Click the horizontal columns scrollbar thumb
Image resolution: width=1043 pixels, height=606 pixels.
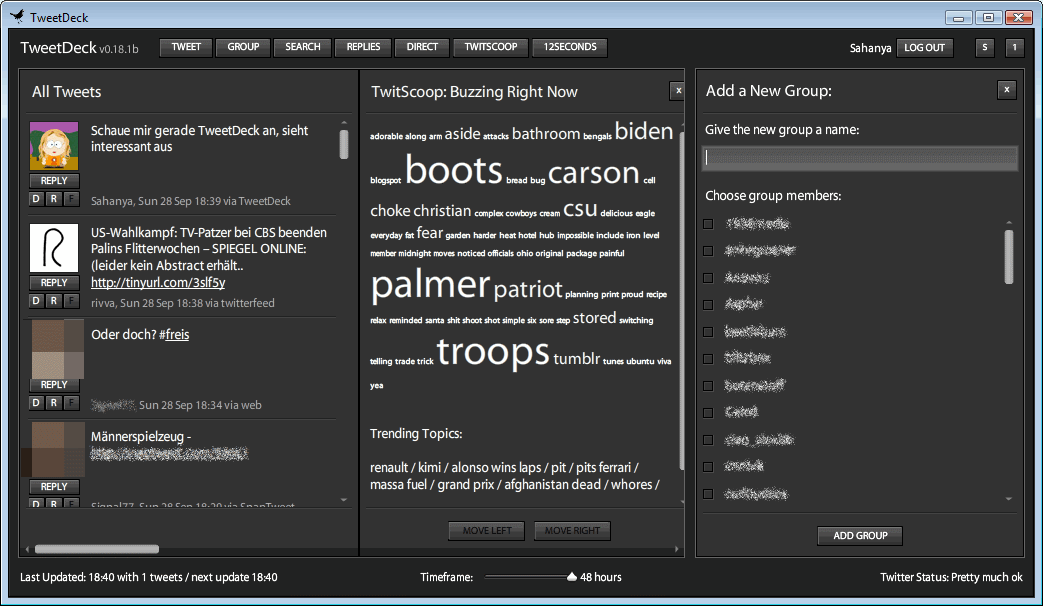tap(97, 549)
